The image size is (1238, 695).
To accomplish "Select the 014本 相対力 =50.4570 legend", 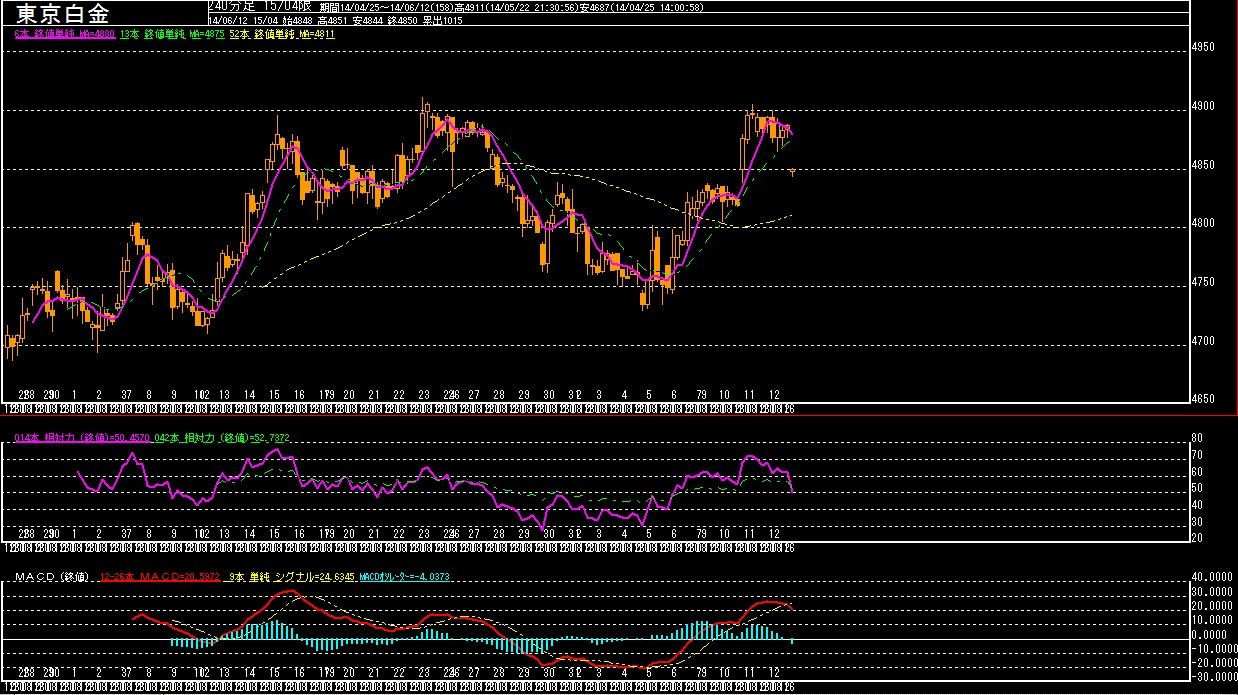I will coord(82,438).
